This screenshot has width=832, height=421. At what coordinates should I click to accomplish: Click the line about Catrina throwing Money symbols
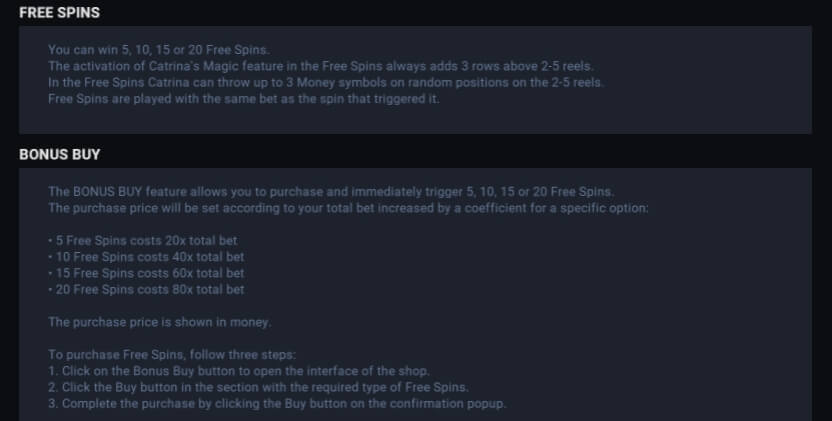pos(326,83)
